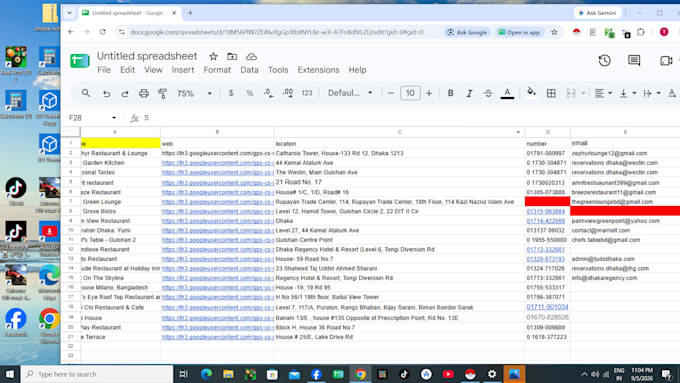The width and height of the screenshot is (680, 383).
Task: Open vertical align dropdown
Action: coord(627,93)
